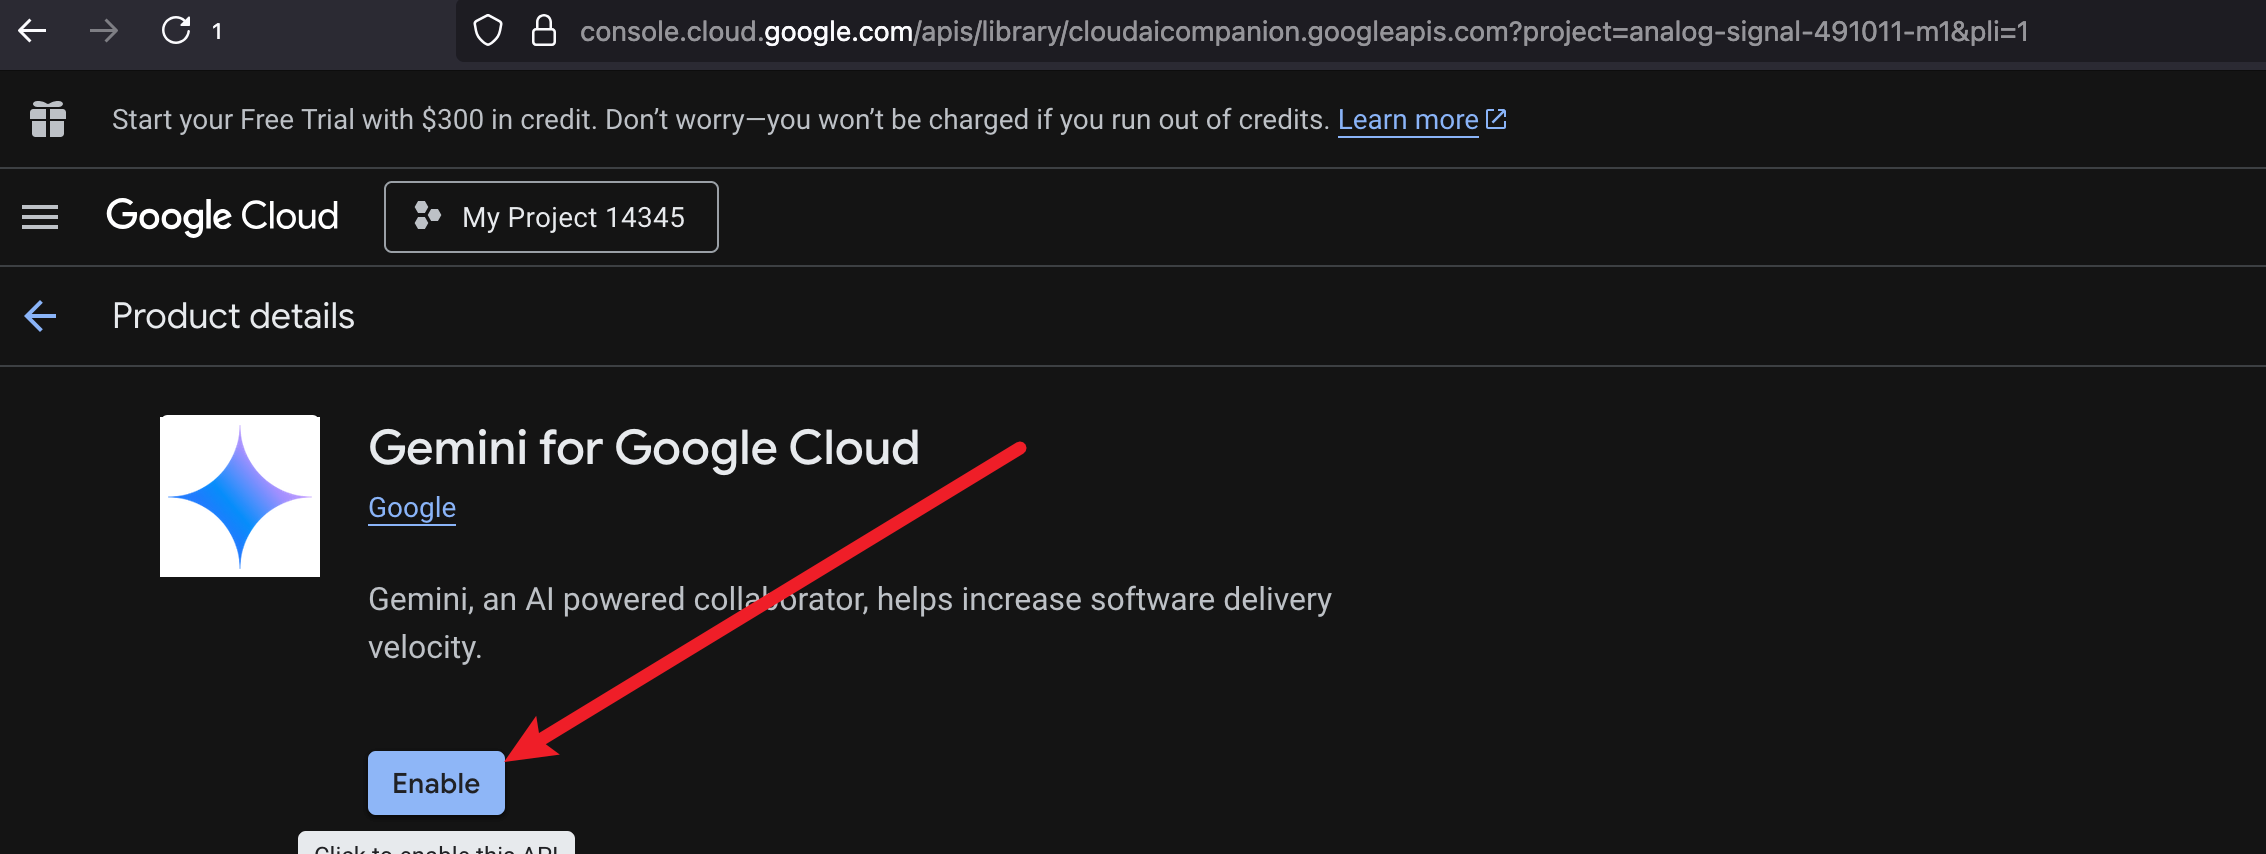The width and height of the screenshot is (2266, 854).
Task: Click the project dots icon in selector
Action: [x=428, y=216]
